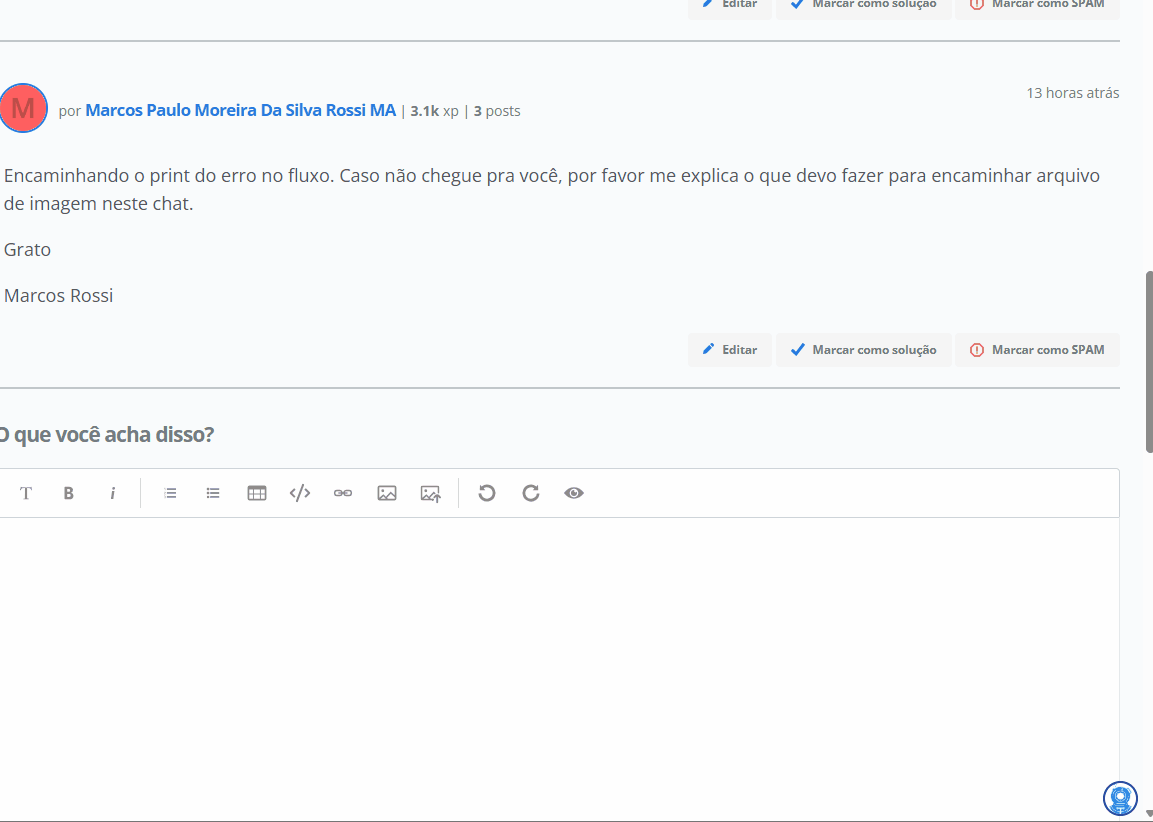Mark Marcos Rossi's post as SPAM
Screen dimensions: 1153x822
point(1037,350)
